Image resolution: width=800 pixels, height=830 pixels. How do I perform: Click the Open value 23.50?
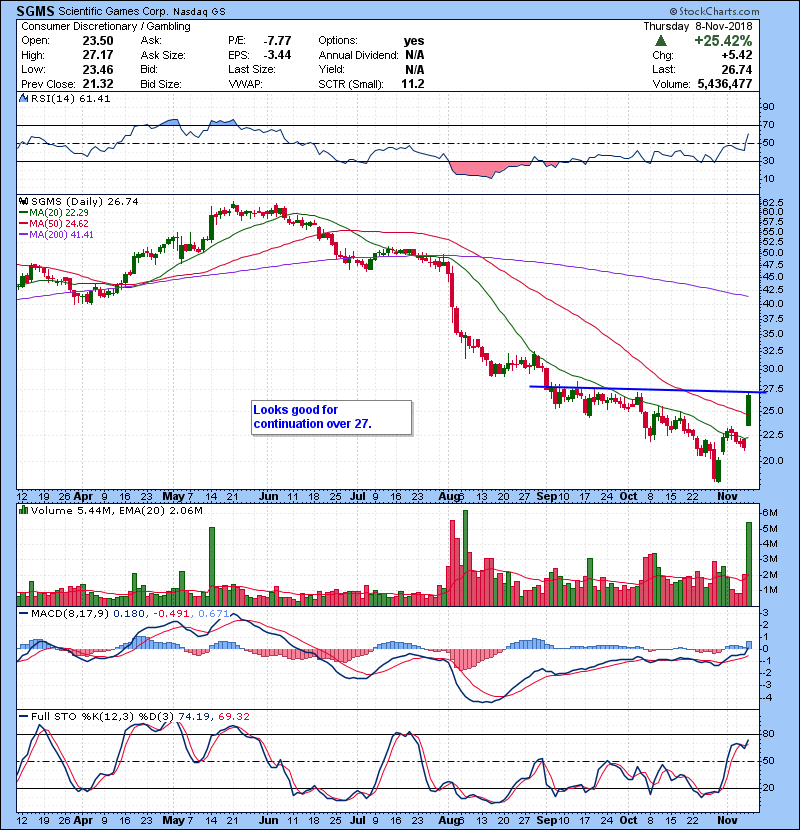pos(98,41)
